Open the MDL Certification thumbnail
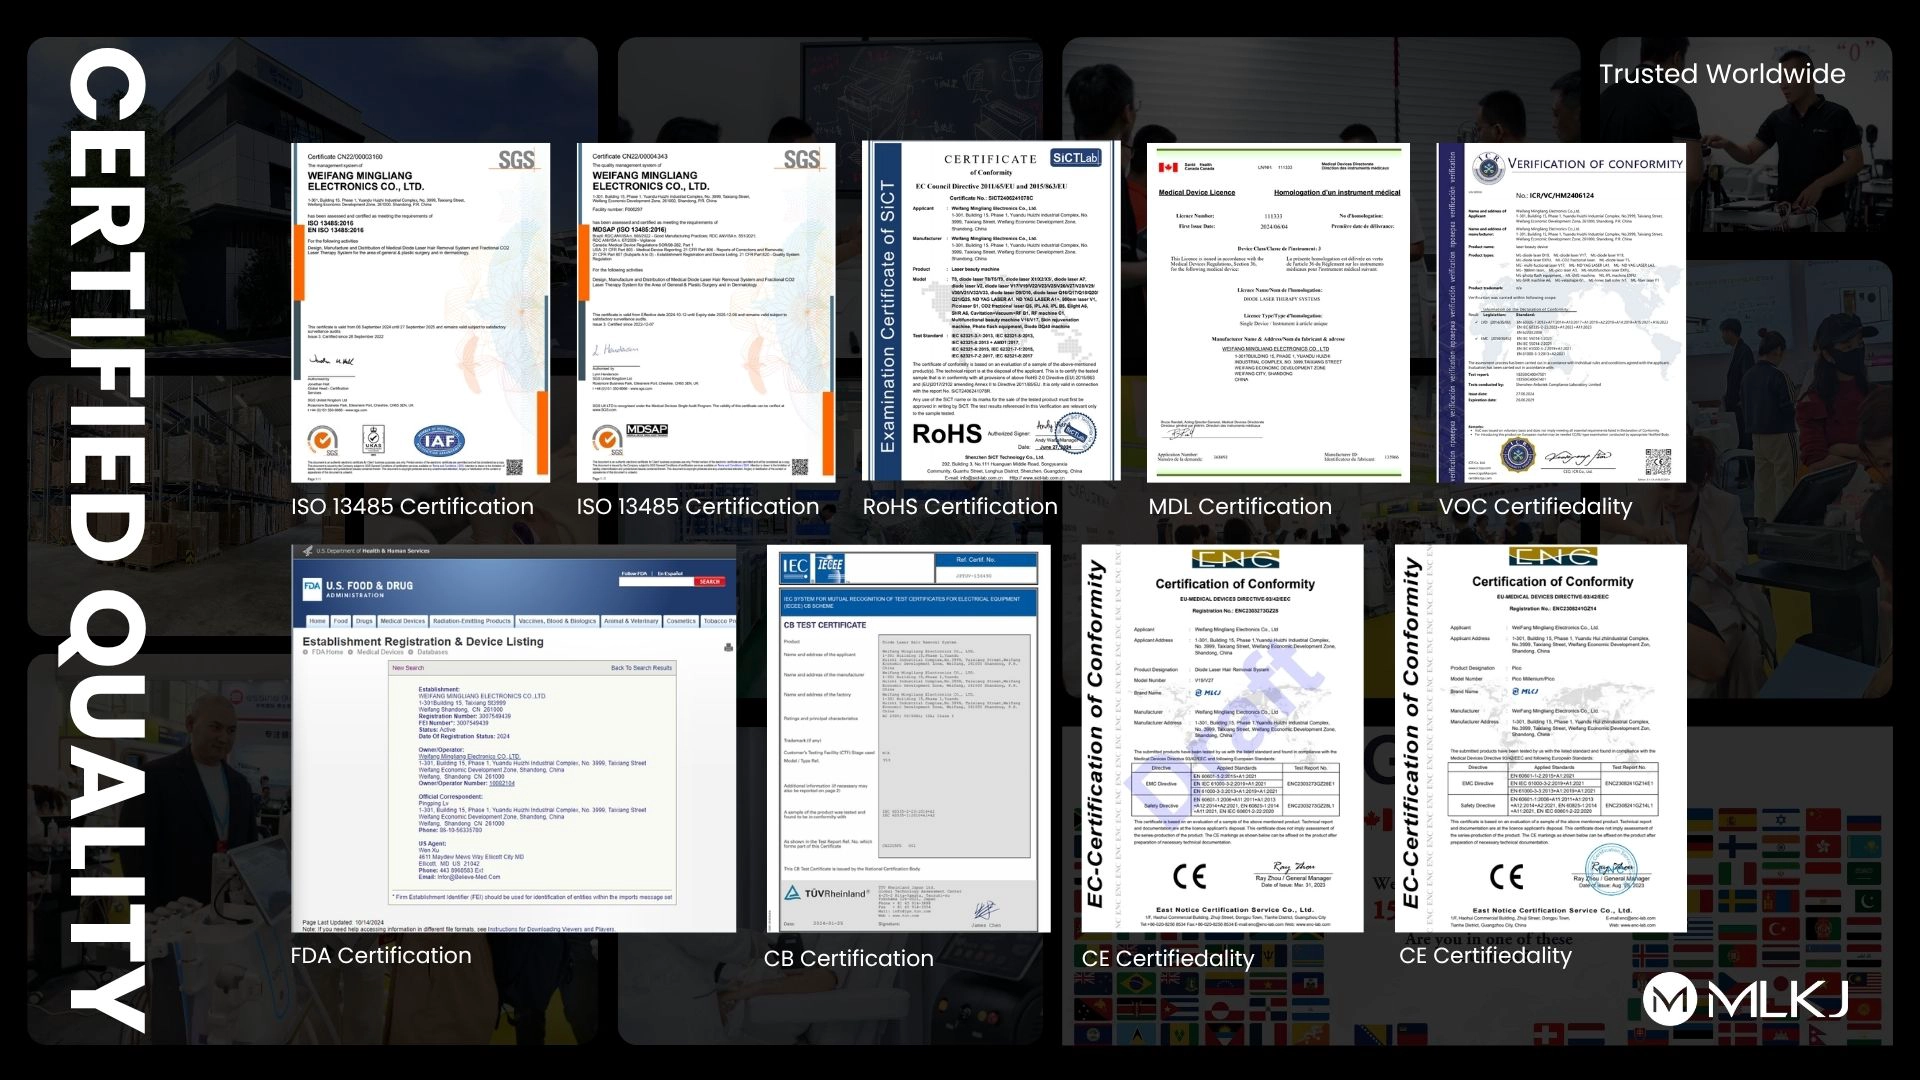 (x=1277, y=312)
